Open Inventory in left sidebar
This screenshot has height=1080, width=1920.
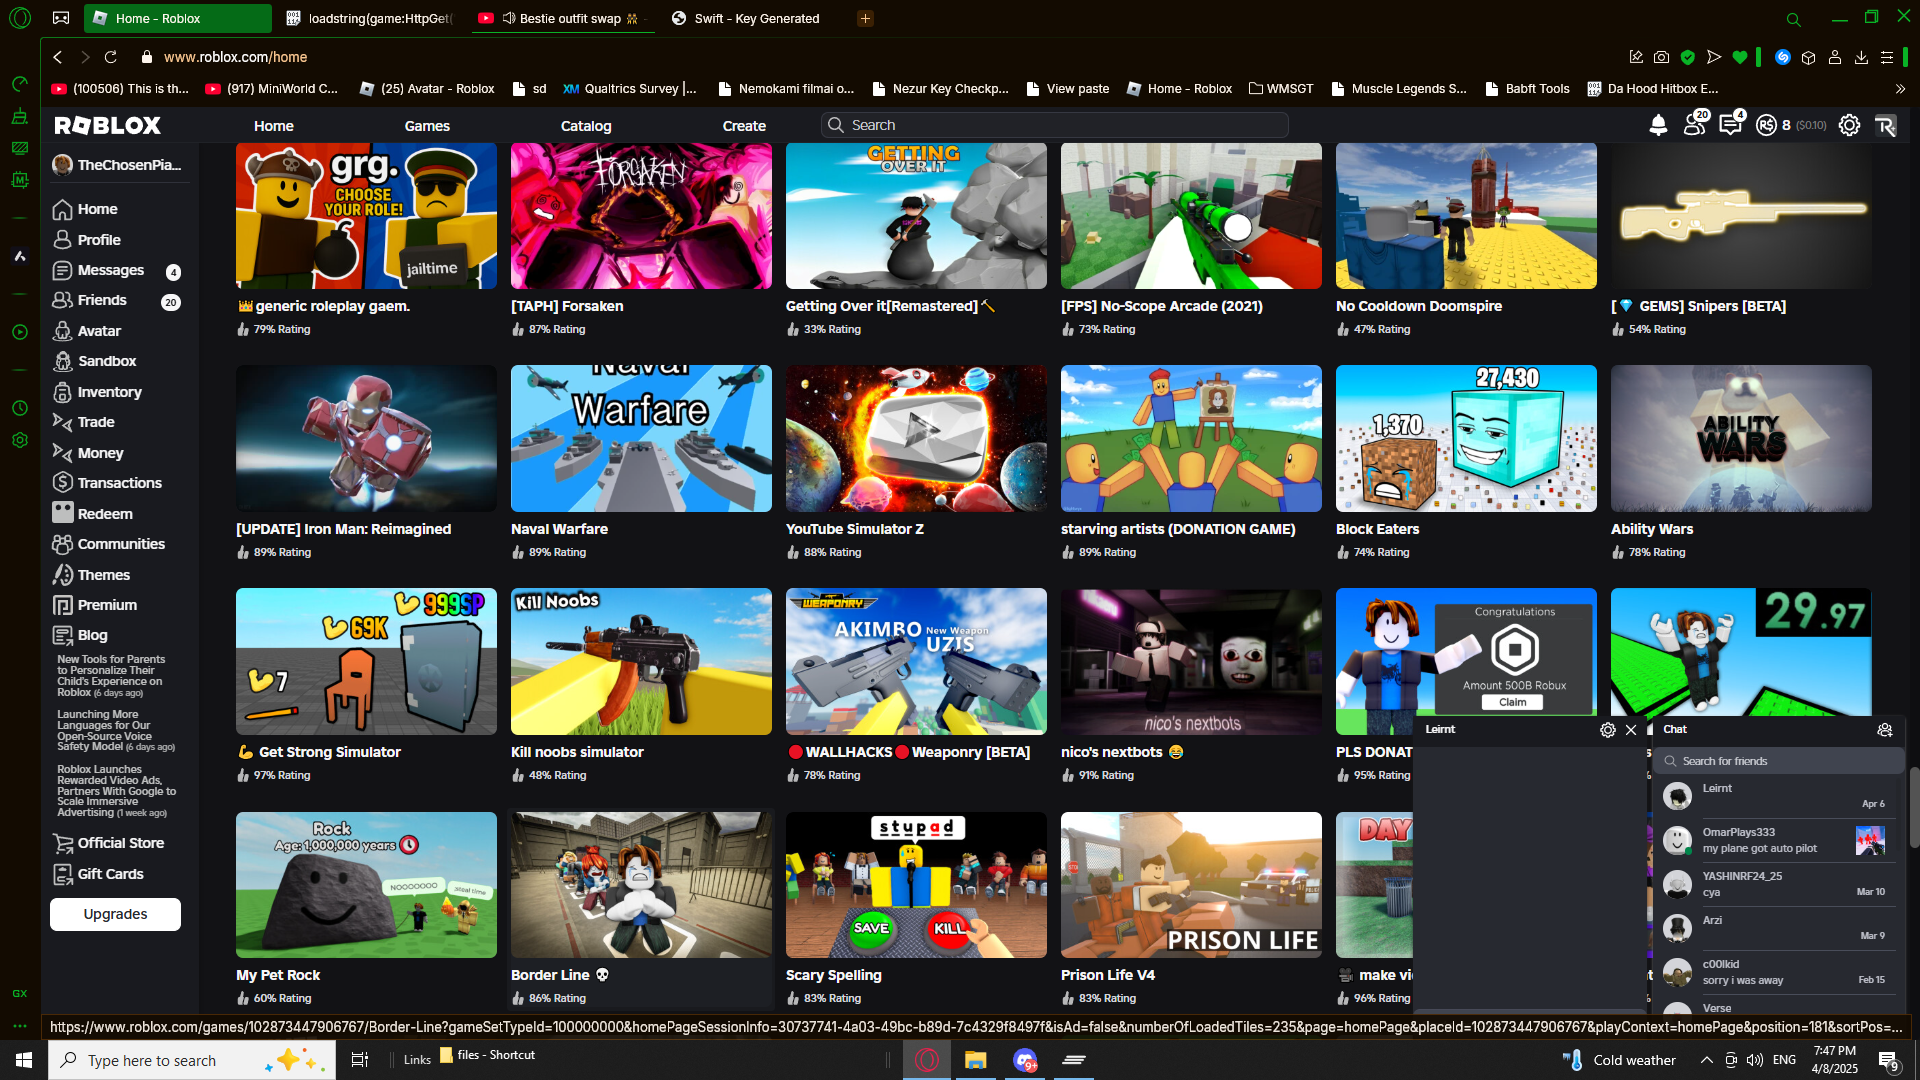(109, 392)
